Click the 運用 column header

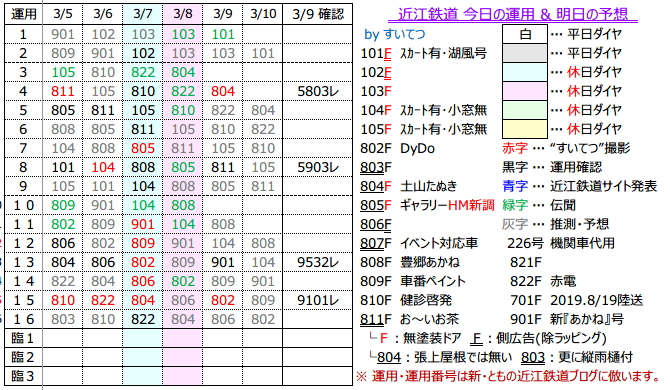point(24,14)
